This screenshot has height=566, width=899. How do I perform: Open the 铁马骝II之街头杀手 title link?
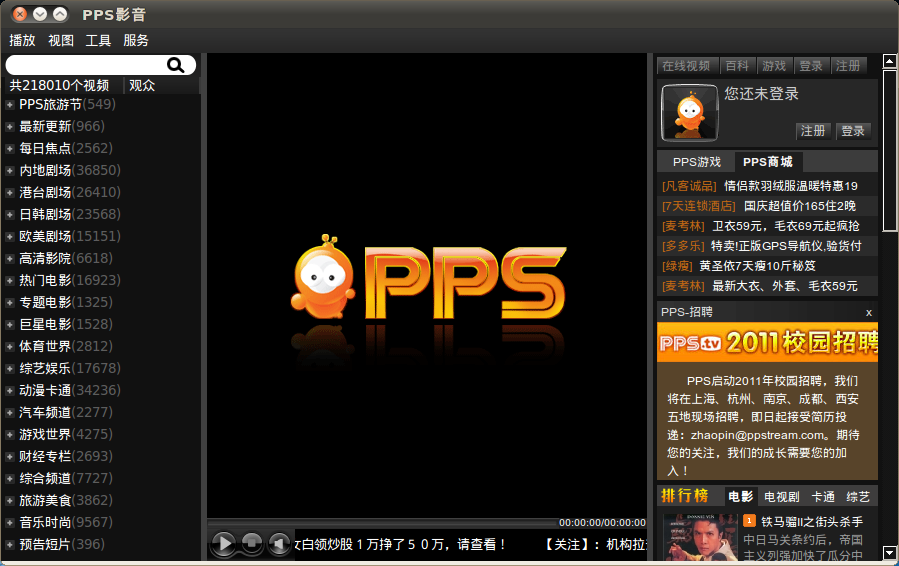(811, 522)
